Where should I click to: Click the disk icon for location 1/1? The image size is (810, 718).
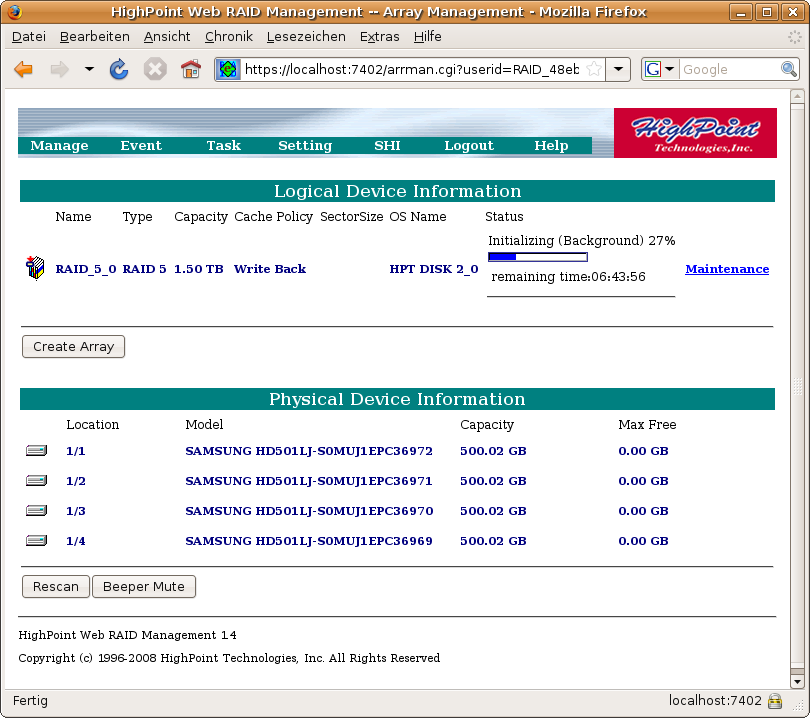[36, 451]
